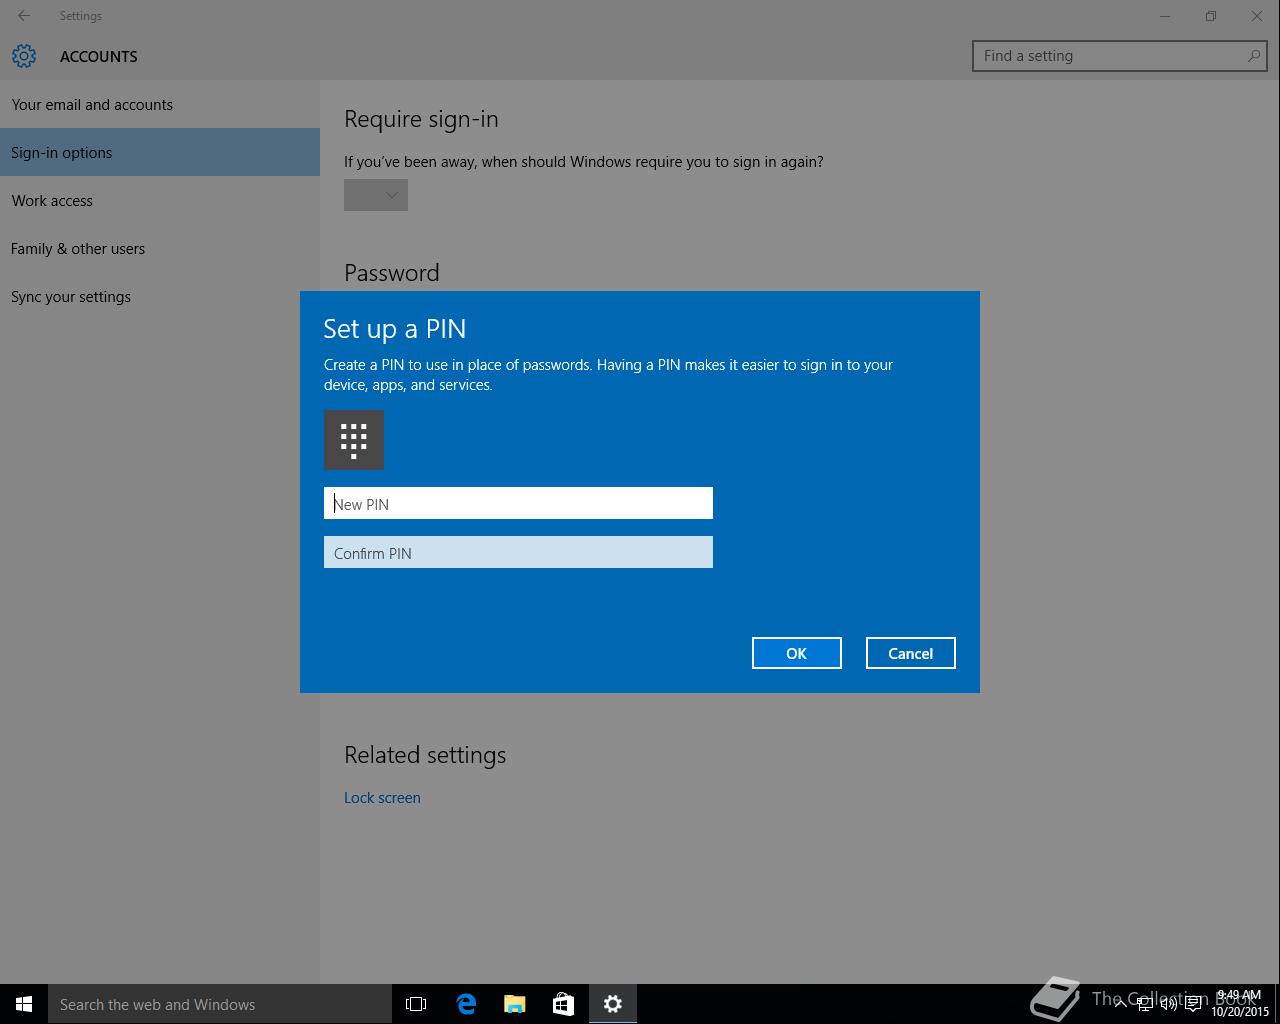Image resolution: width=1280 pixels, height=1024 pixels.
Task: Focus the Confirm PIN field
Action: click(x=518, y=553)
